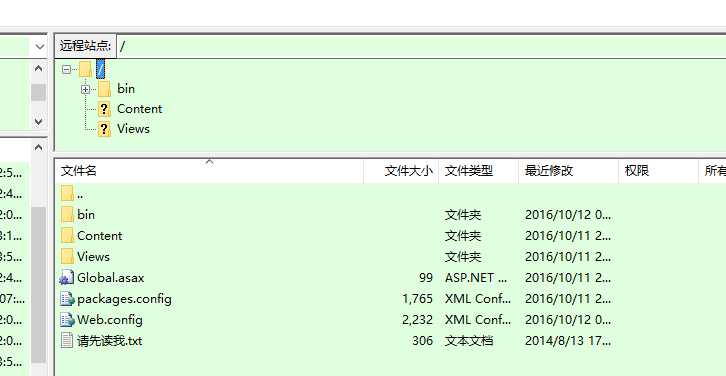Click local tree scrollbar down arrow
Image resolution: width=726 pixels, height=376 pixels.
pyautogui.click(x=38, y=121)
